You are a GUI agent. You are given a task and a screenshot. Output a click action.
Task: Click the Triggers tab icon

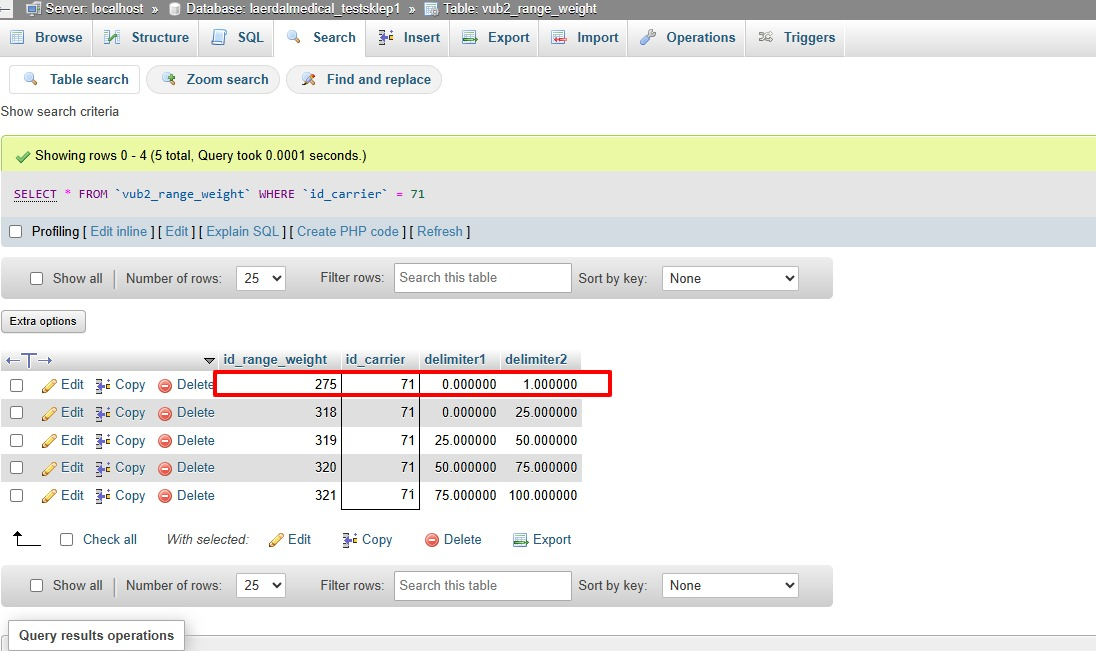coord(765,37)
